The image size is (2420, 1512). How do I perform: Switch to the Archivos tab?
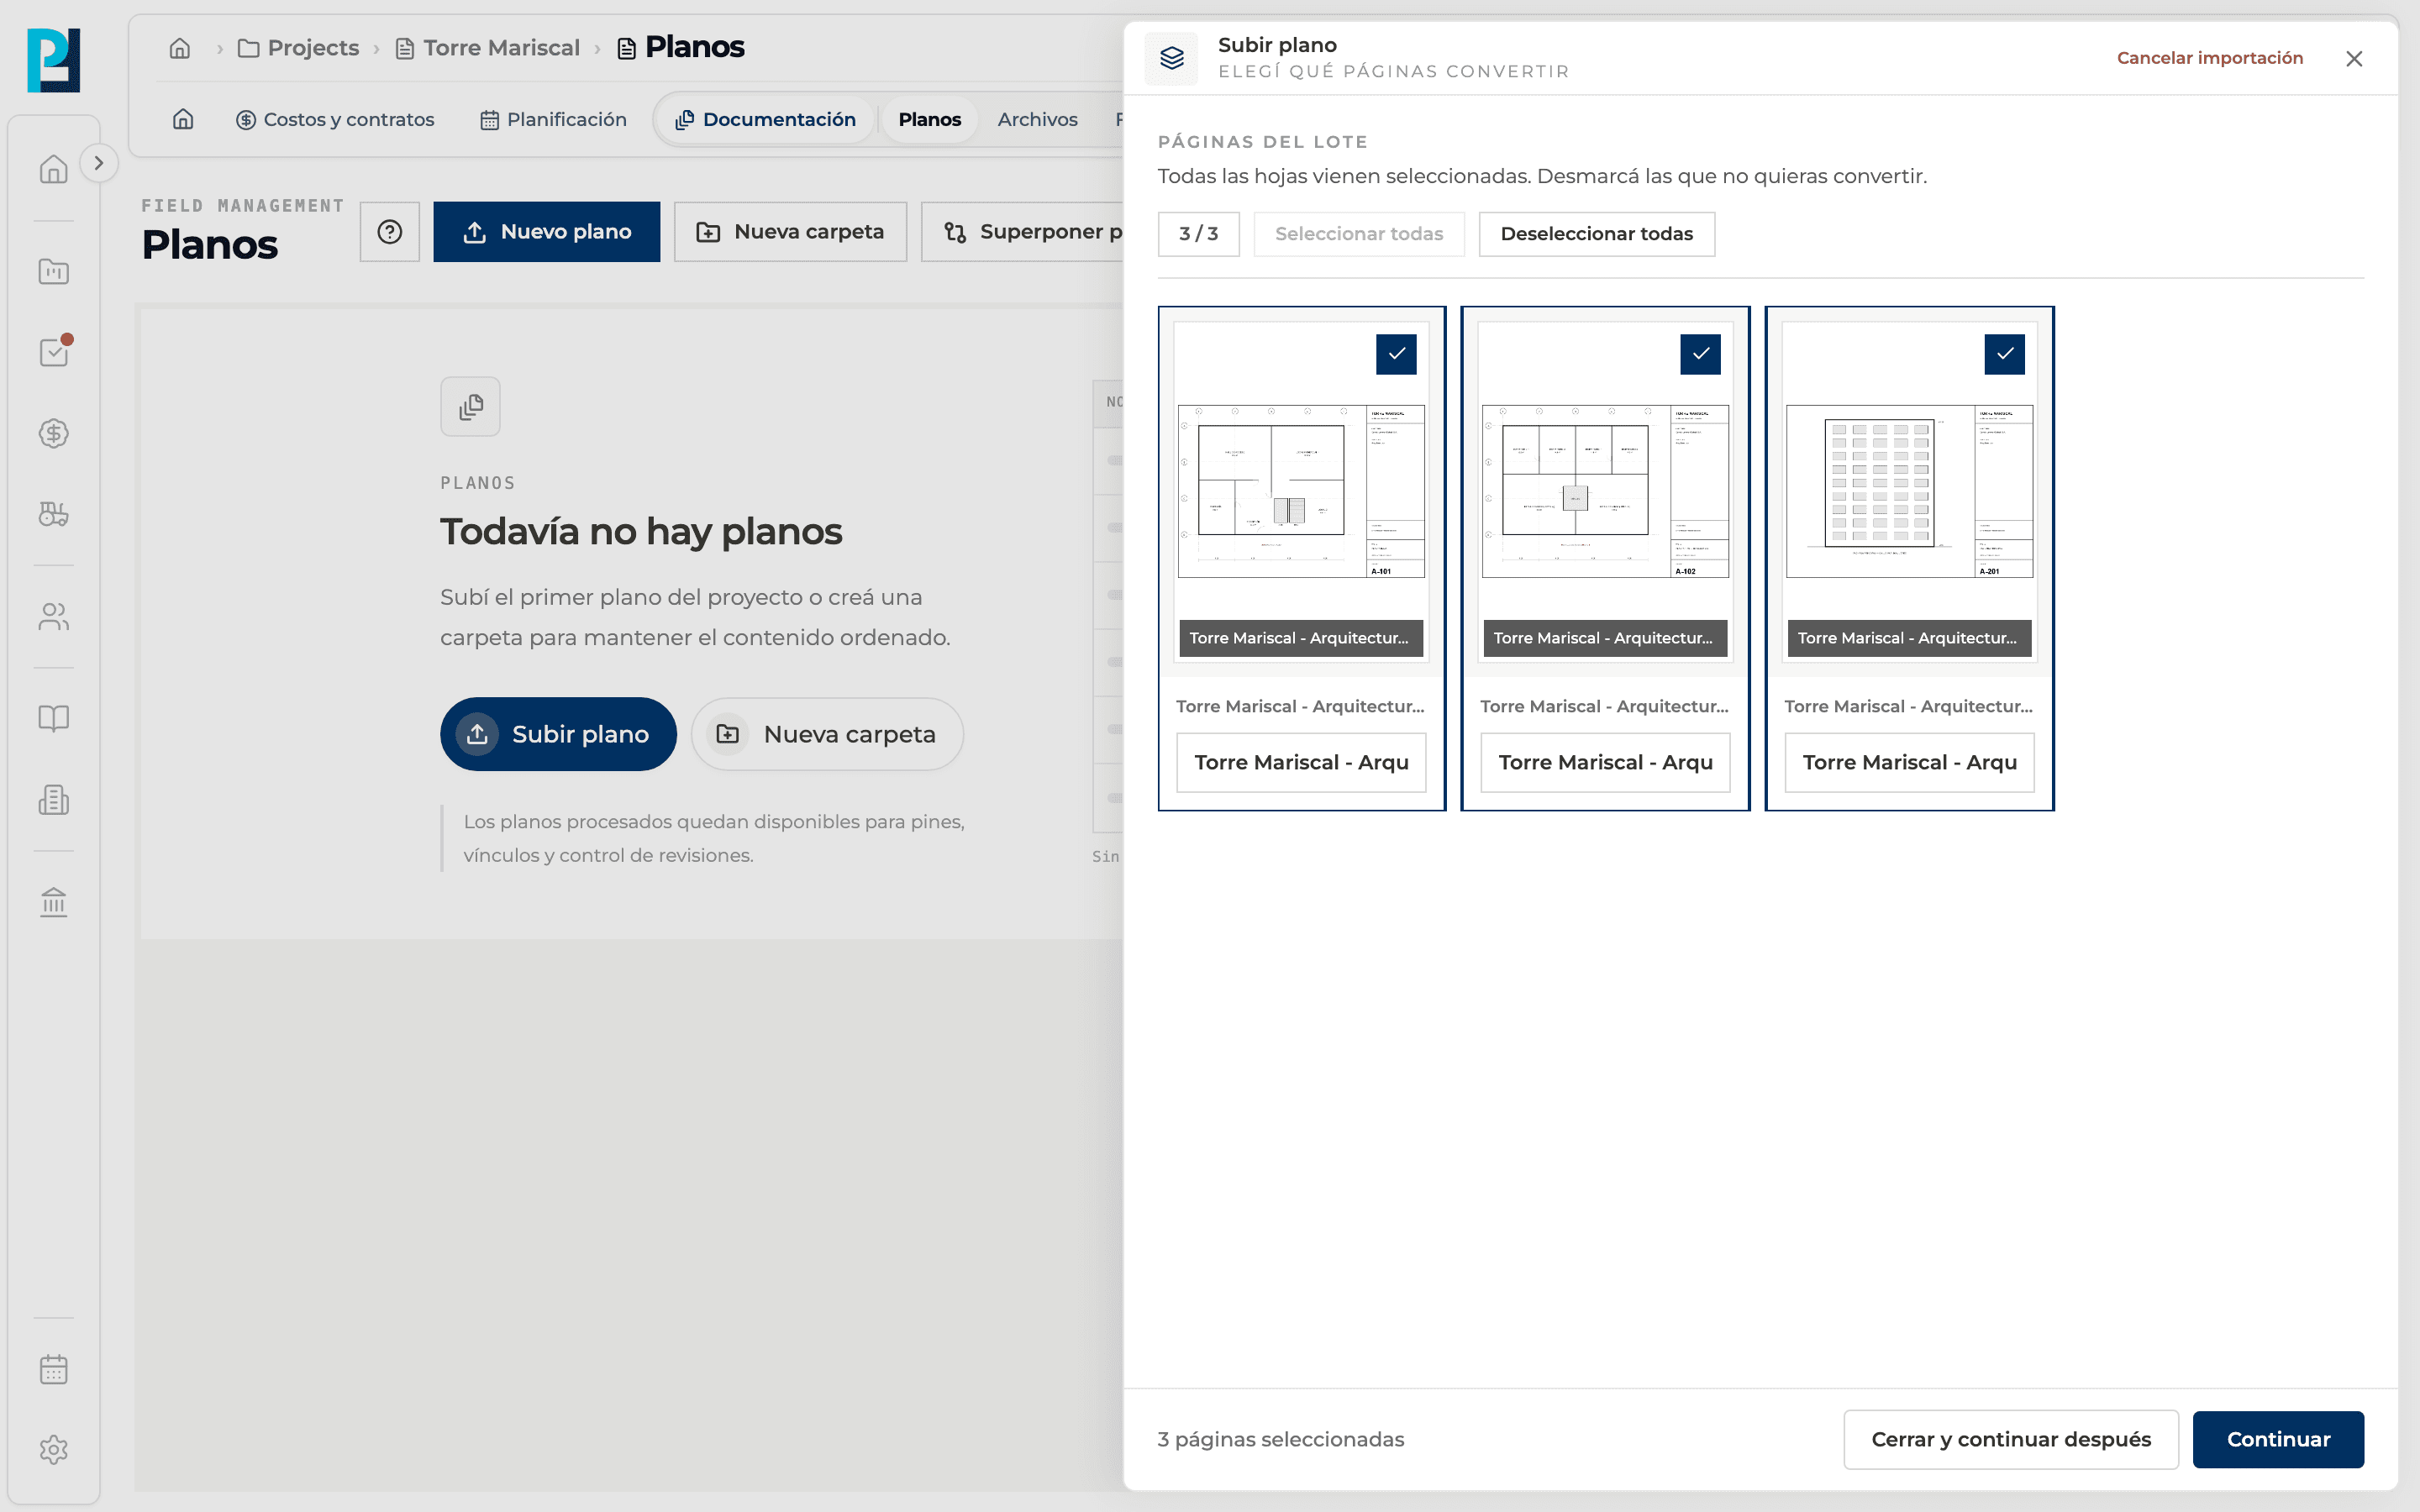tap(1037, 119)
